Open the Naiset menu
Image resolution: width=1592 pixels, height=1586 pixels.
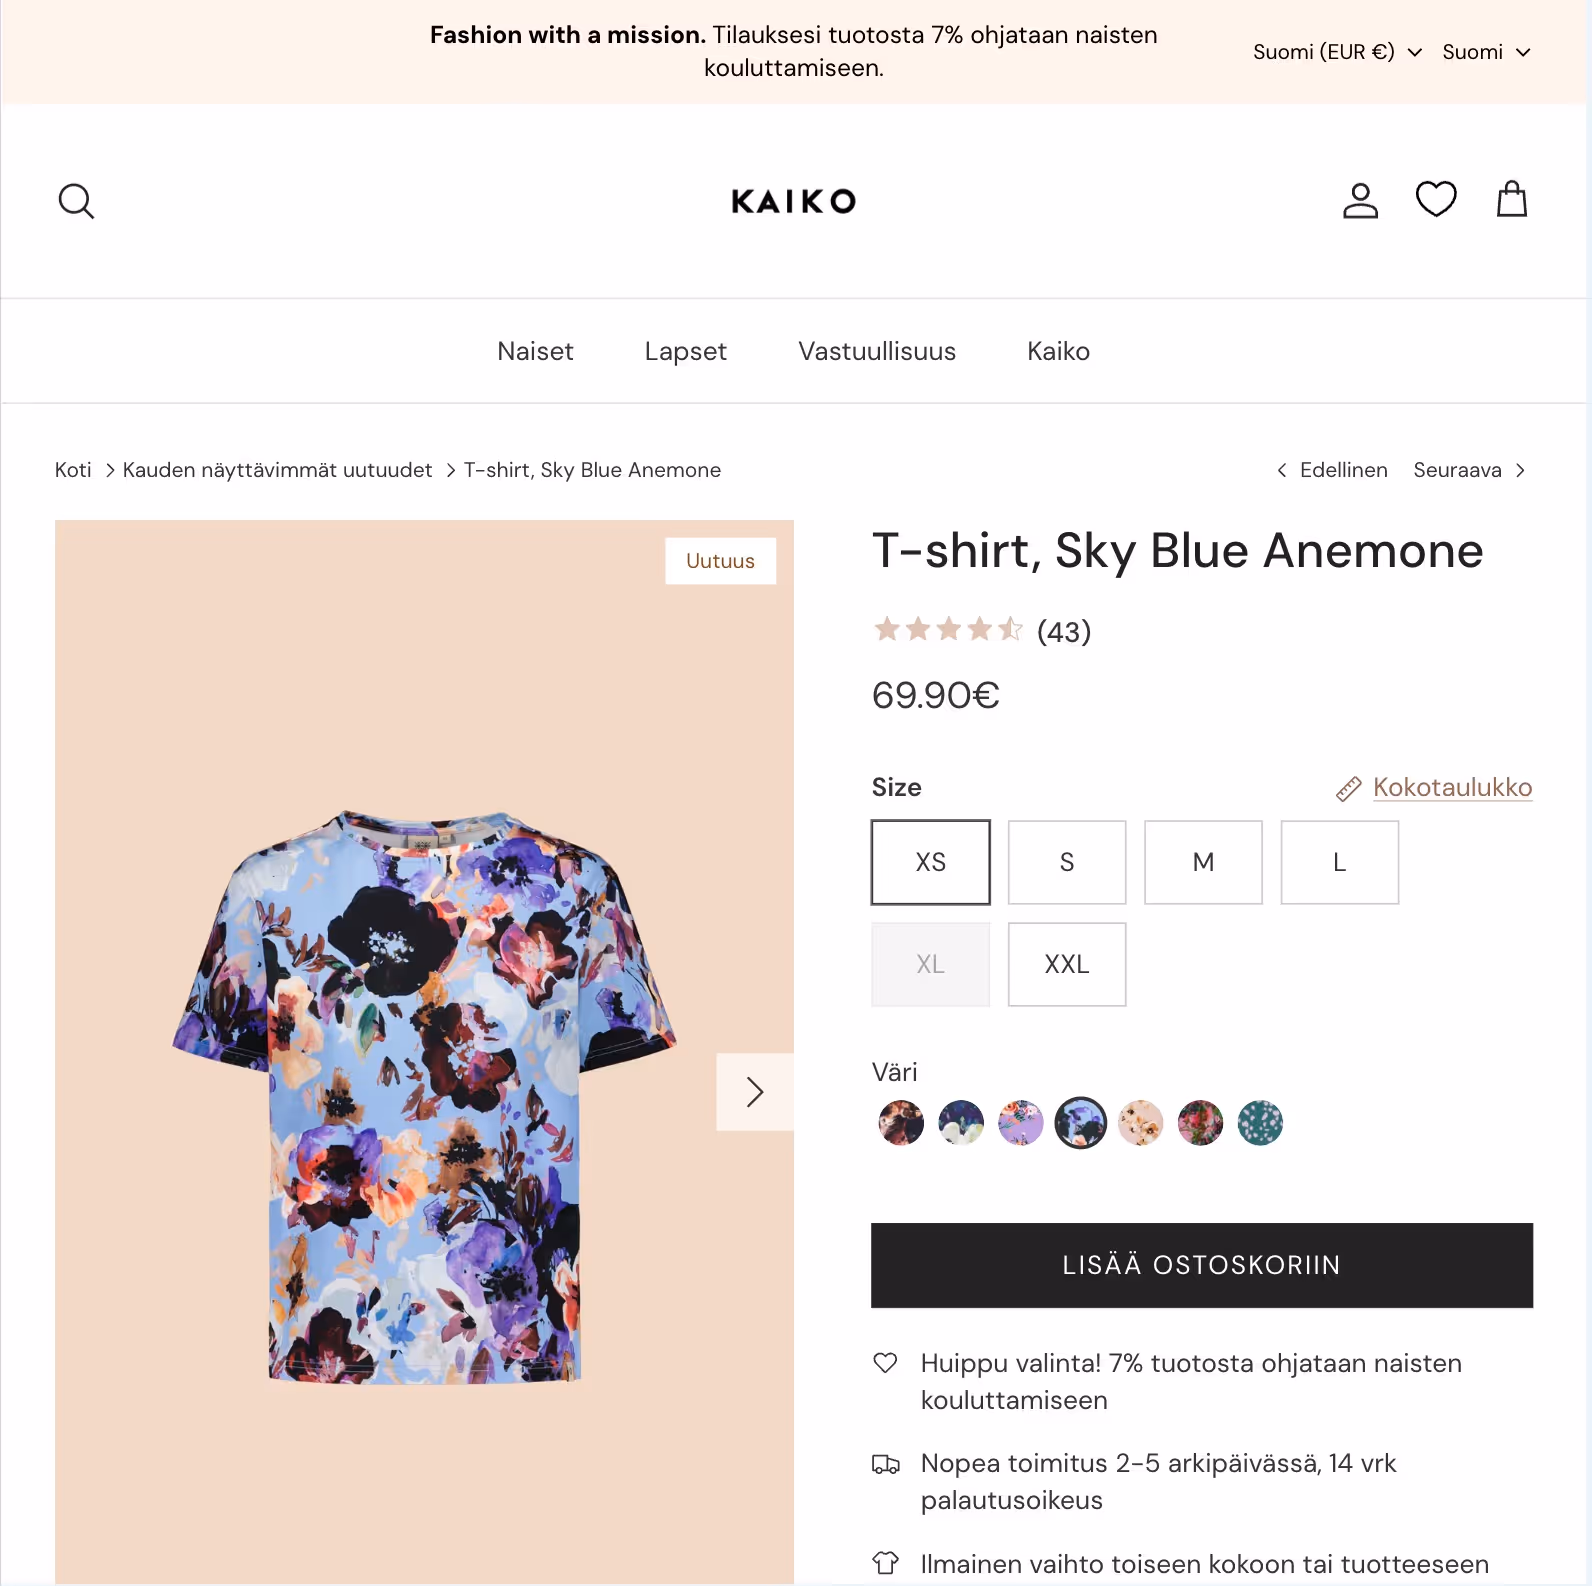535,351
